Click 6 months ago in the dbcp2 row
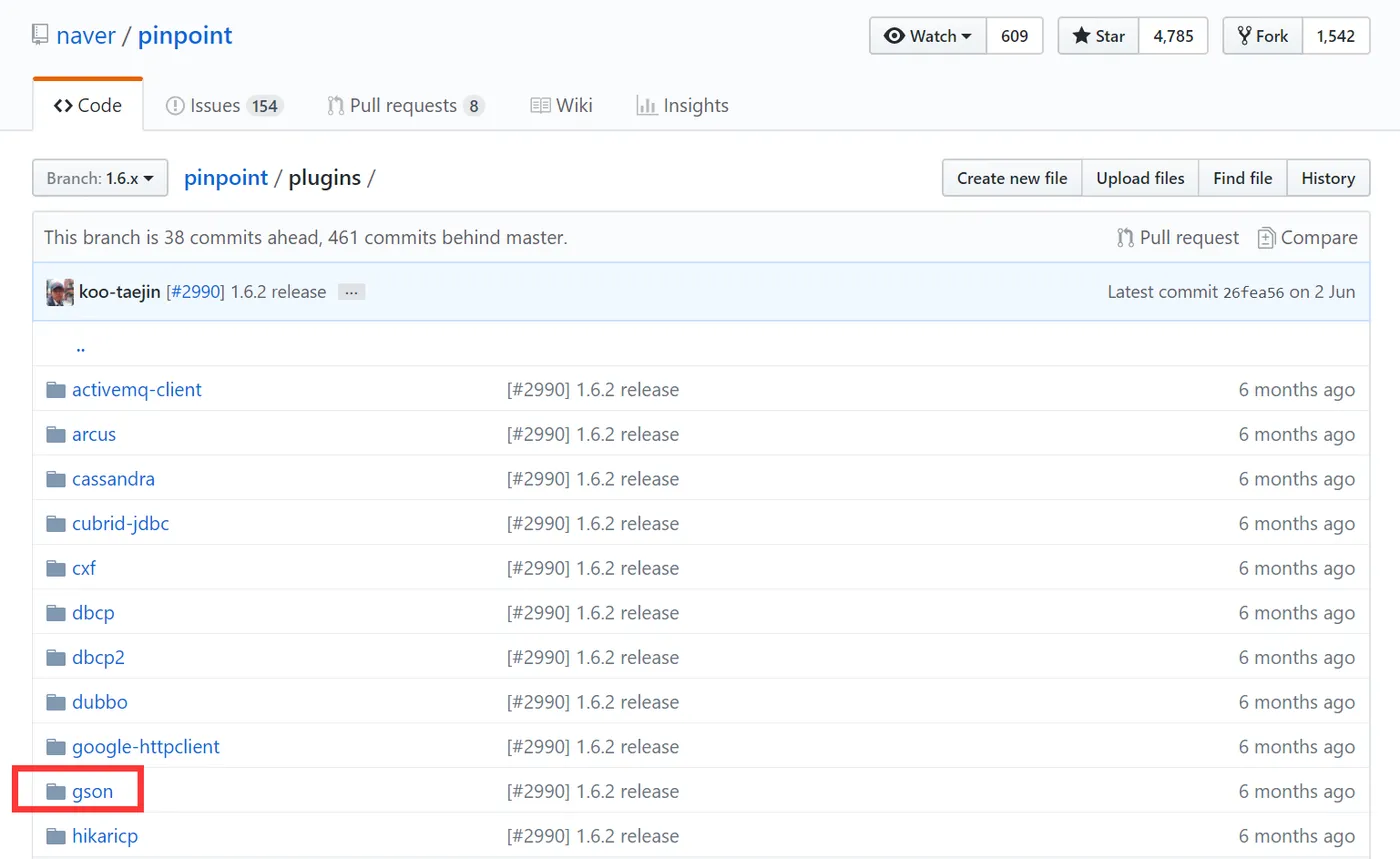The height and width of the screenshot is (859, 1400). [x=1297, y=658]
